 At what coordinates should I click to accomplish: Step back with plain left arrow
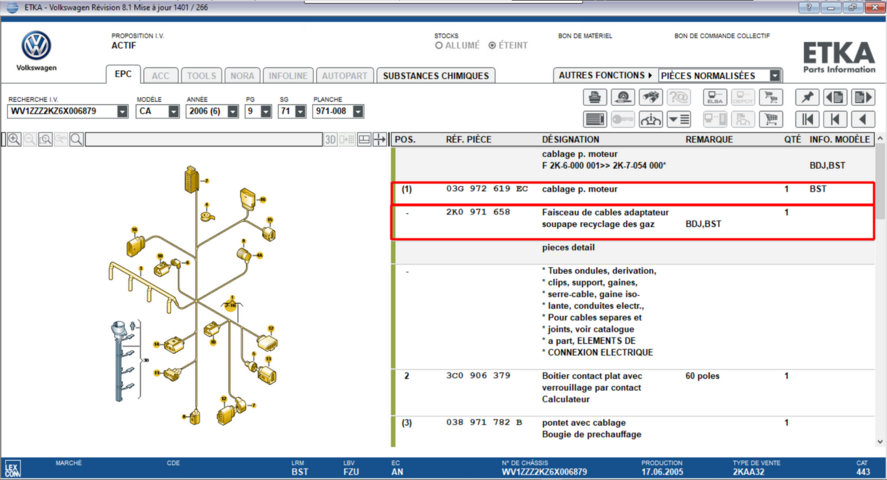[863, 119]
